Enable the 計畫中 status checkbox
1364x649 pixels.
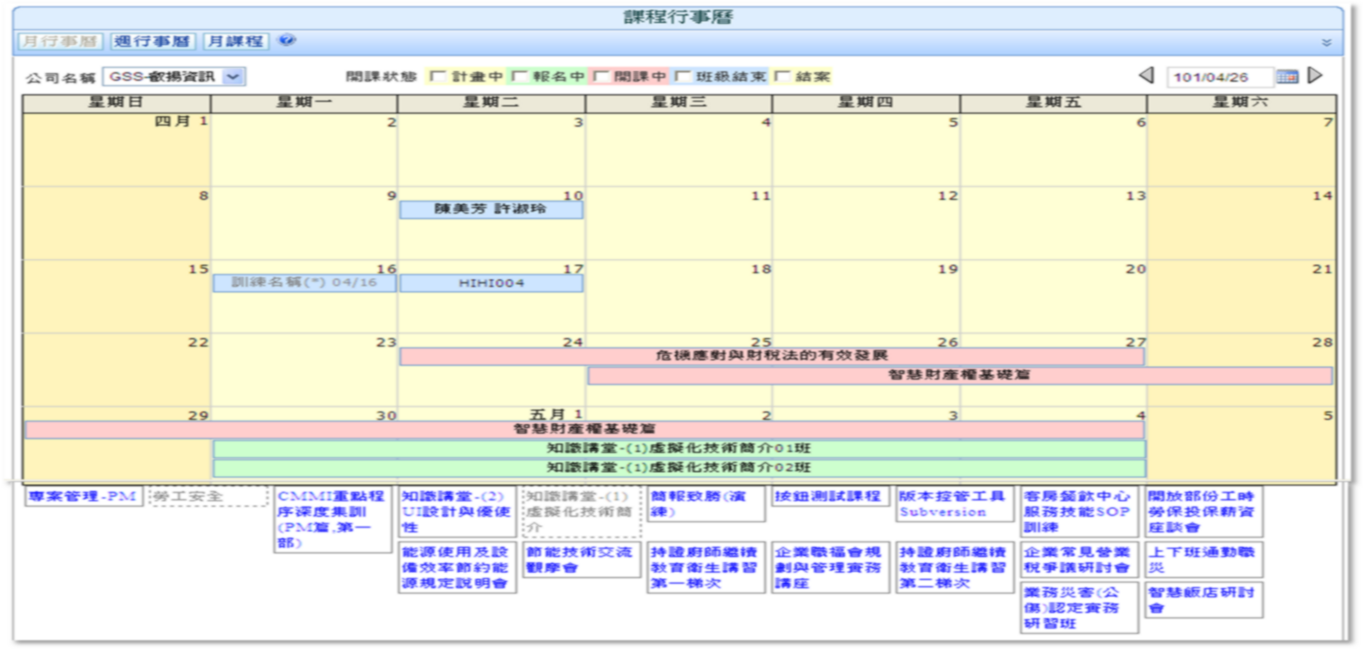(x=437, y=77)
